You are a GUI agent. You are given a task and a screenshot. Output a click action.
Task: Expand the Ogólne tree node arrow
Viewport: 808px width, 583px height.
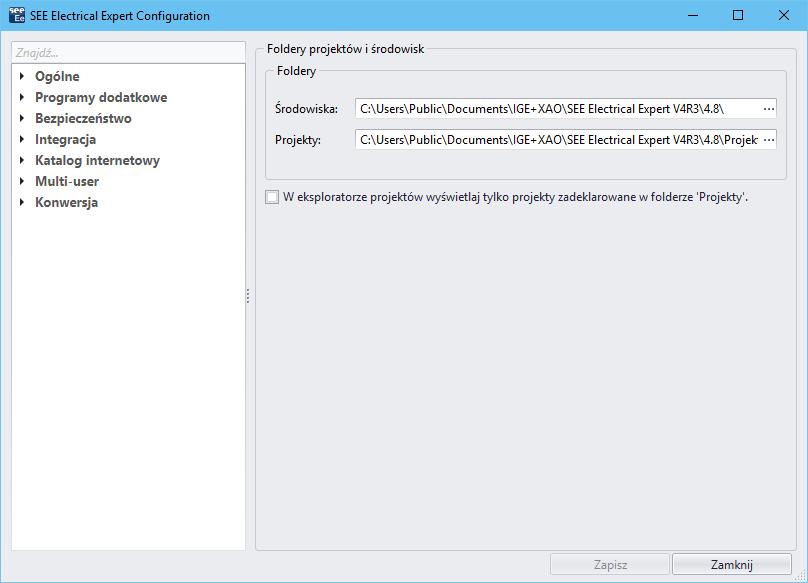pyautogui.click(x=22, y=76)
